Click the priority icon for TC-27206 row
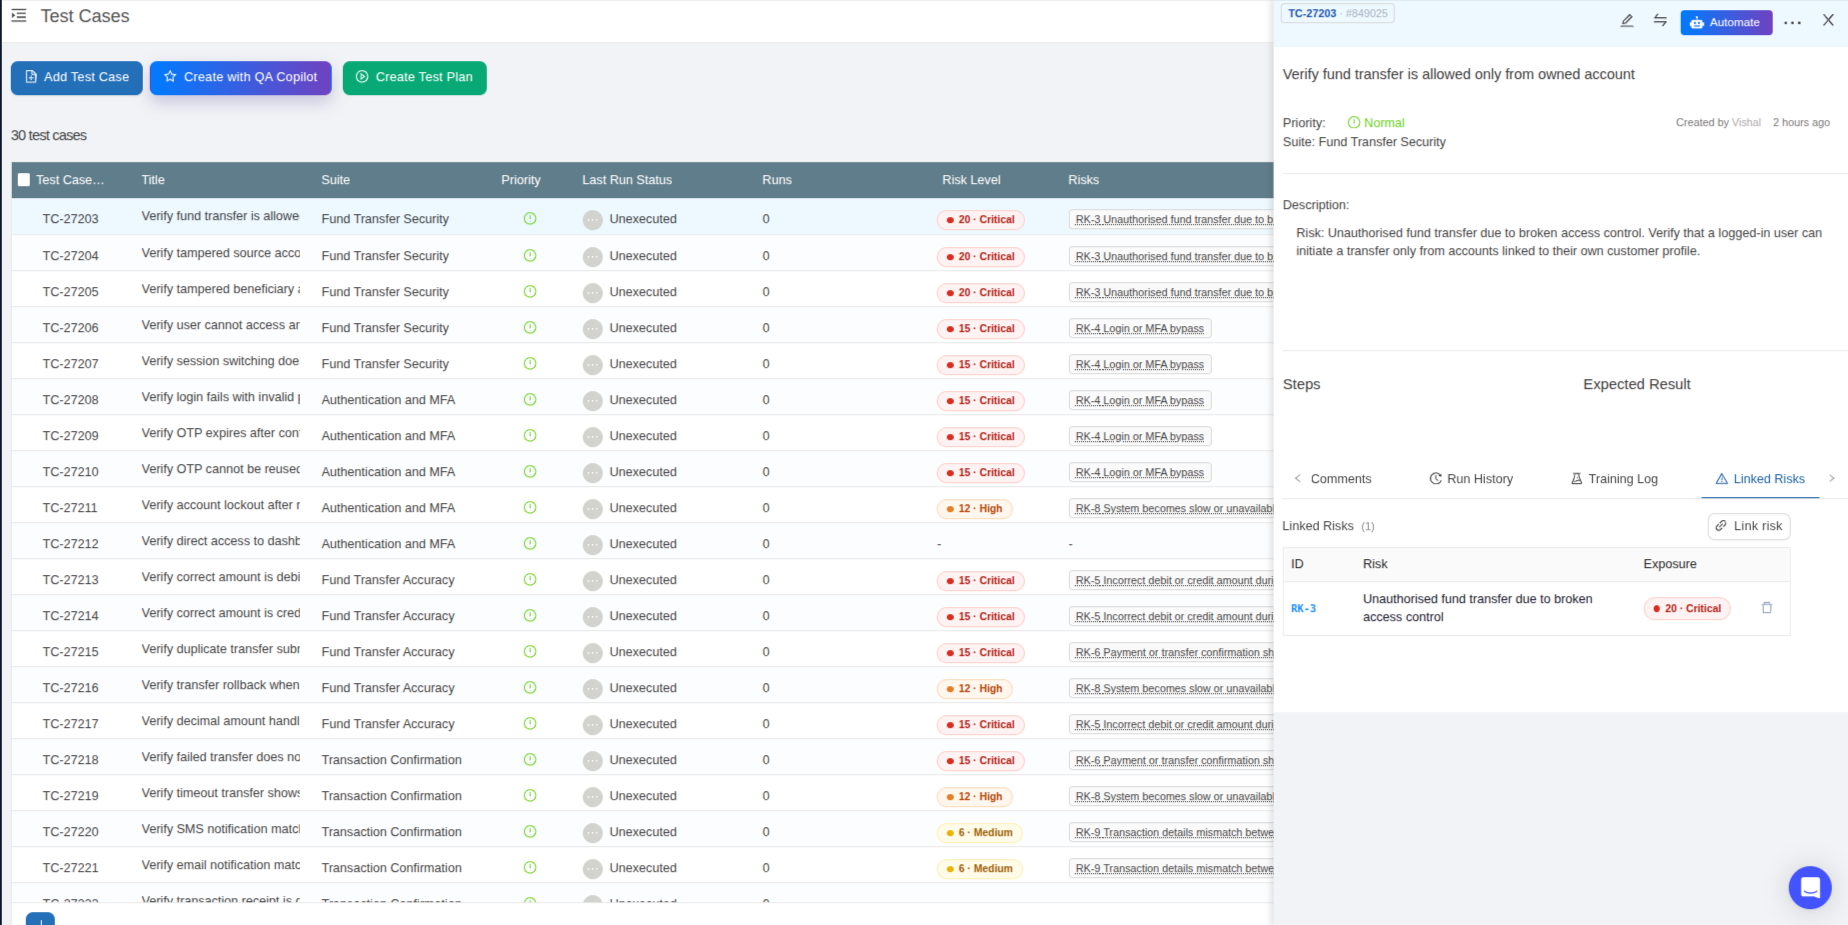 pyautogui.click(x=530, y=327)
